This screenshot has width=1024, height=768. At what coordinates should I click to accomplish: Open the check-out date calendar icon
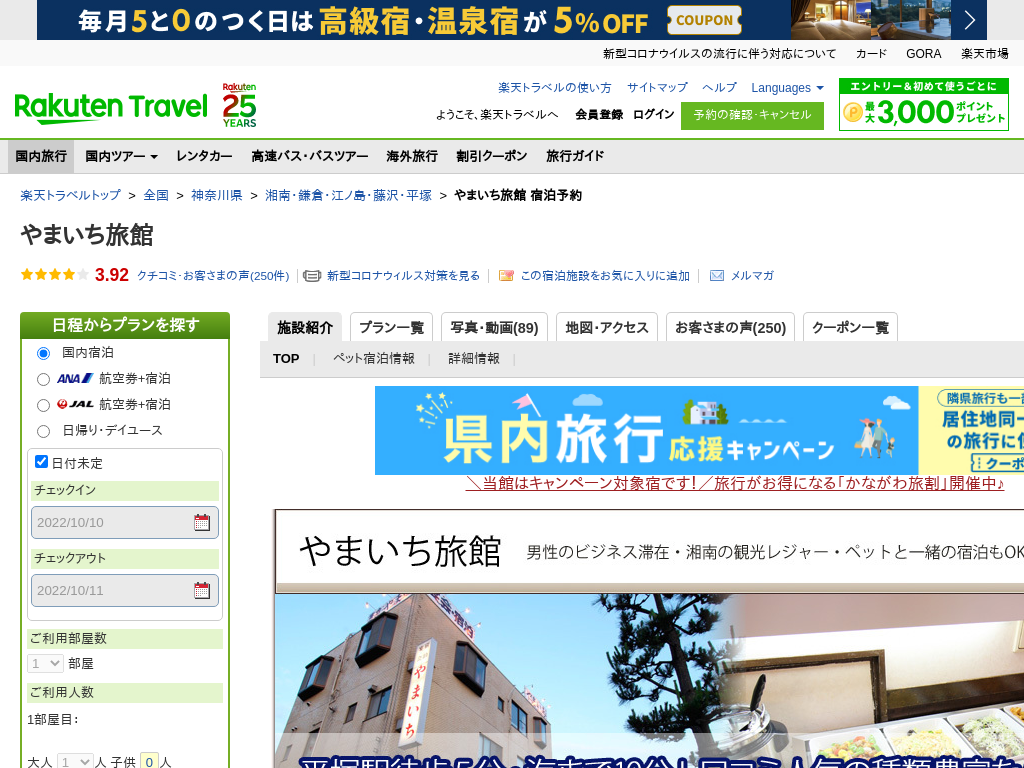[202, 590]
